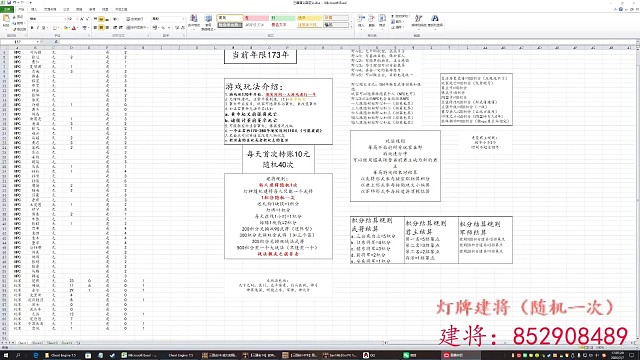Click the accounting currency format icon

tap(156, 28)
